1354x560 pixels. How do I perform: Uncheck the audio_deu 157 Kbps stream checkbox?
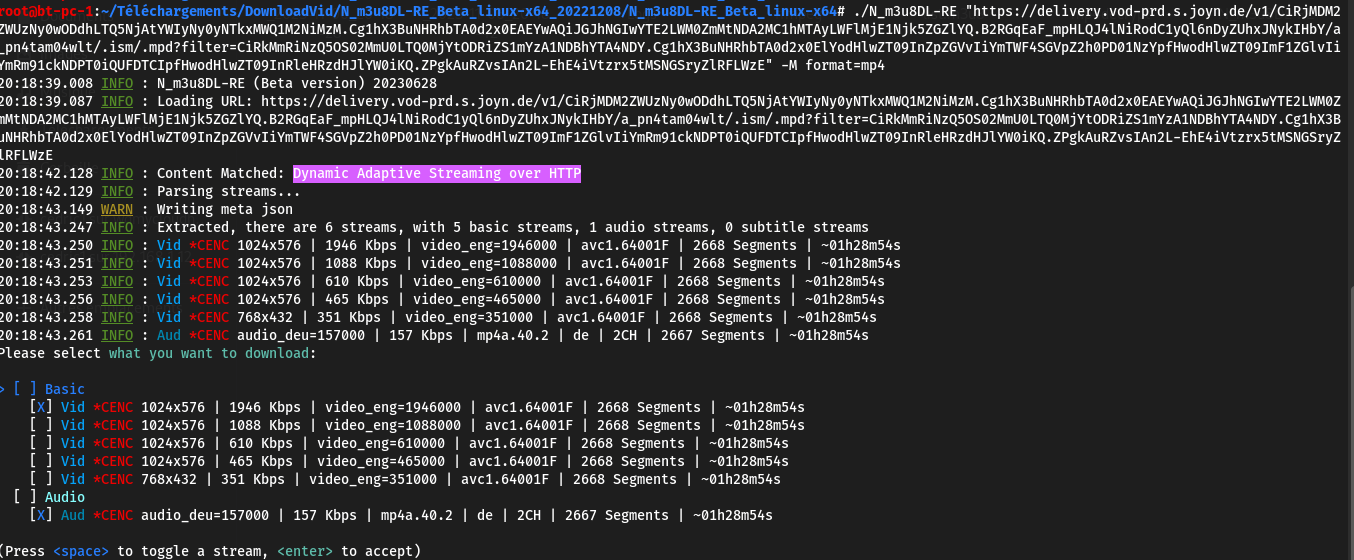41,515
